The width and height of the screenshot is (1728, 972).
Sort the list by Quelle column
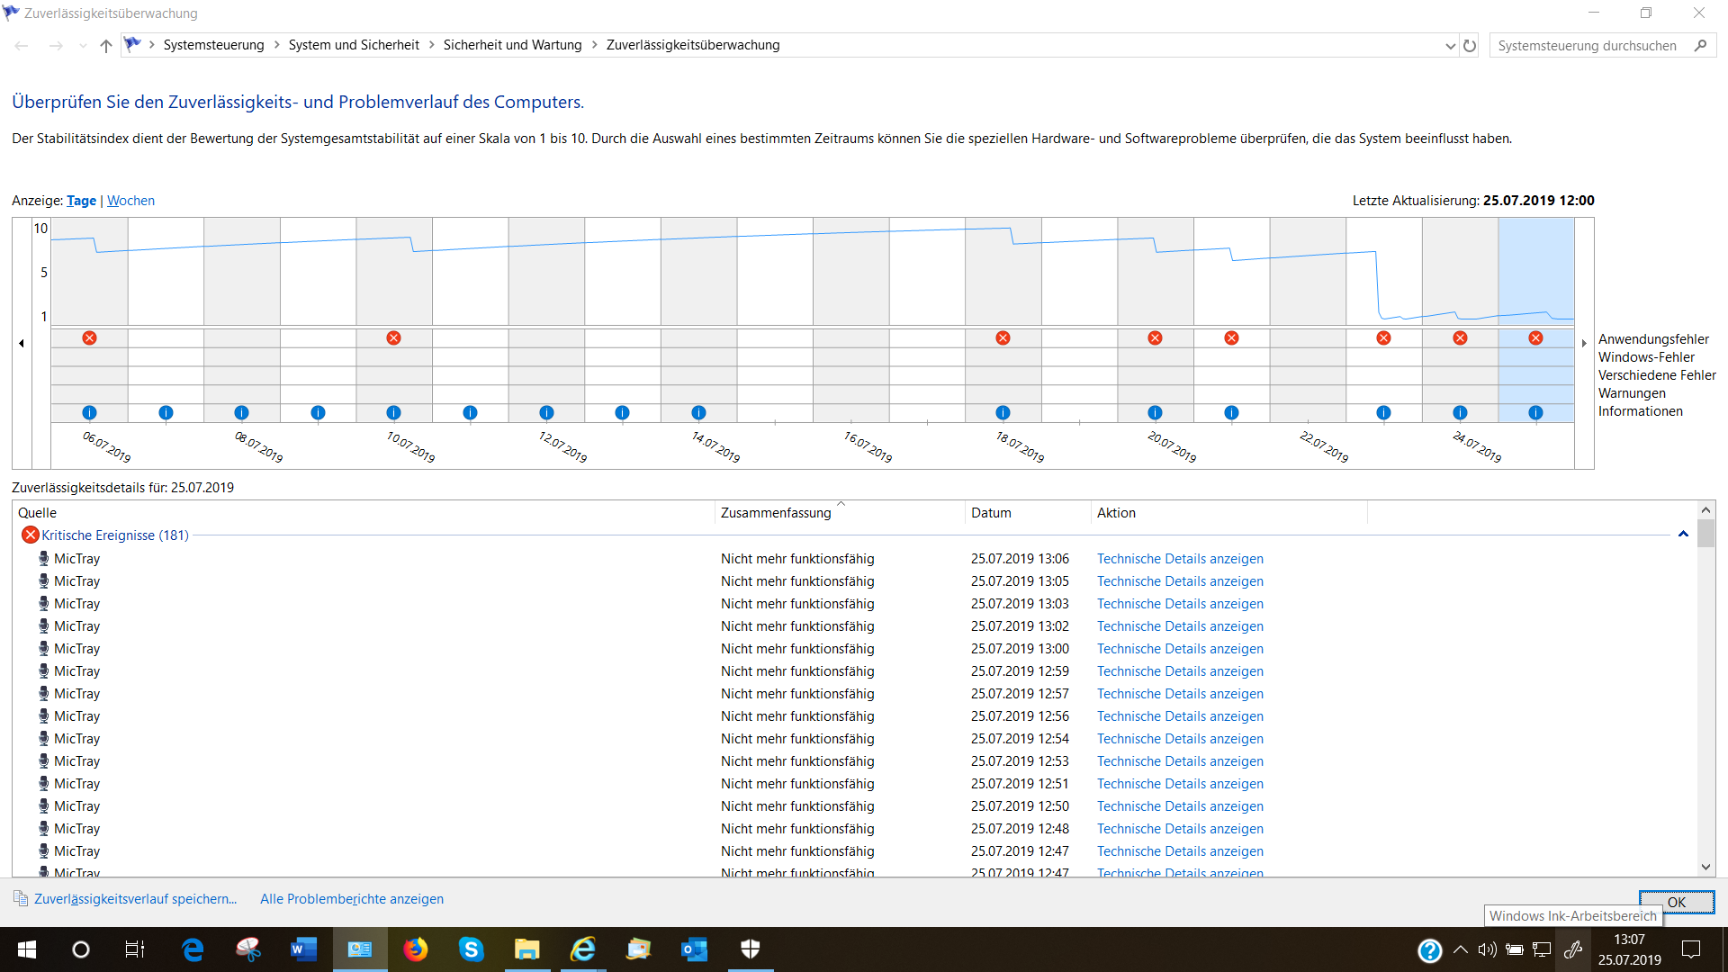365,512
